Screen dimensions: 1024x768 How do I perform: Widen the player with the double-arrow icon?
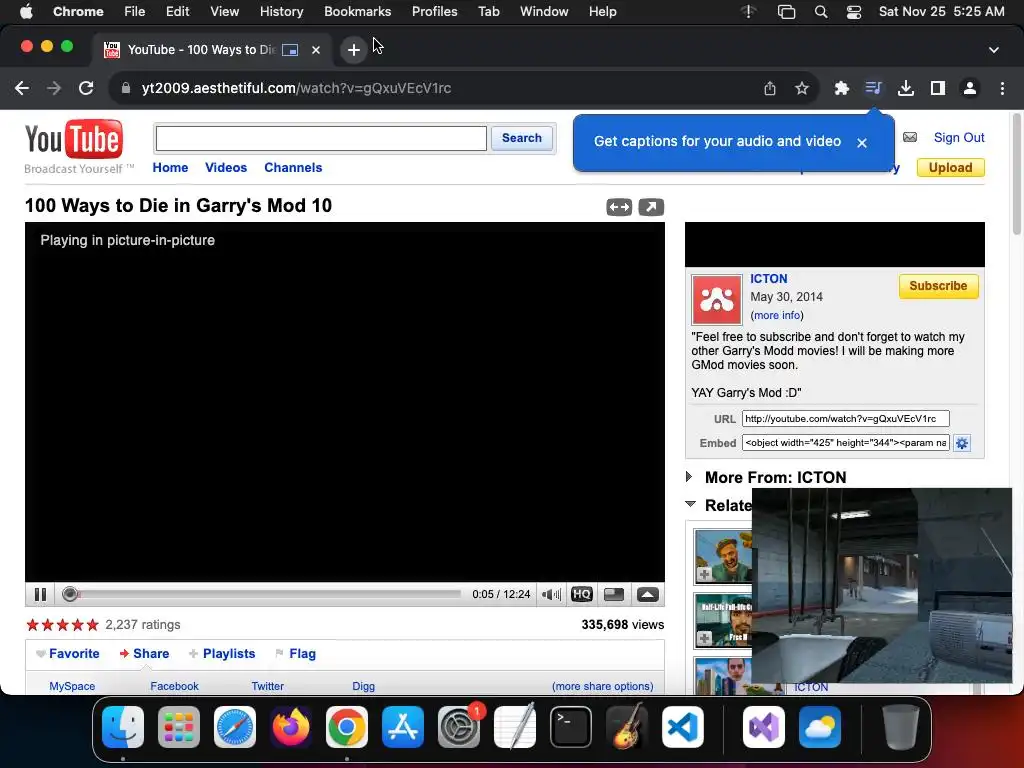pyautogui.click(x=618, y=207)
